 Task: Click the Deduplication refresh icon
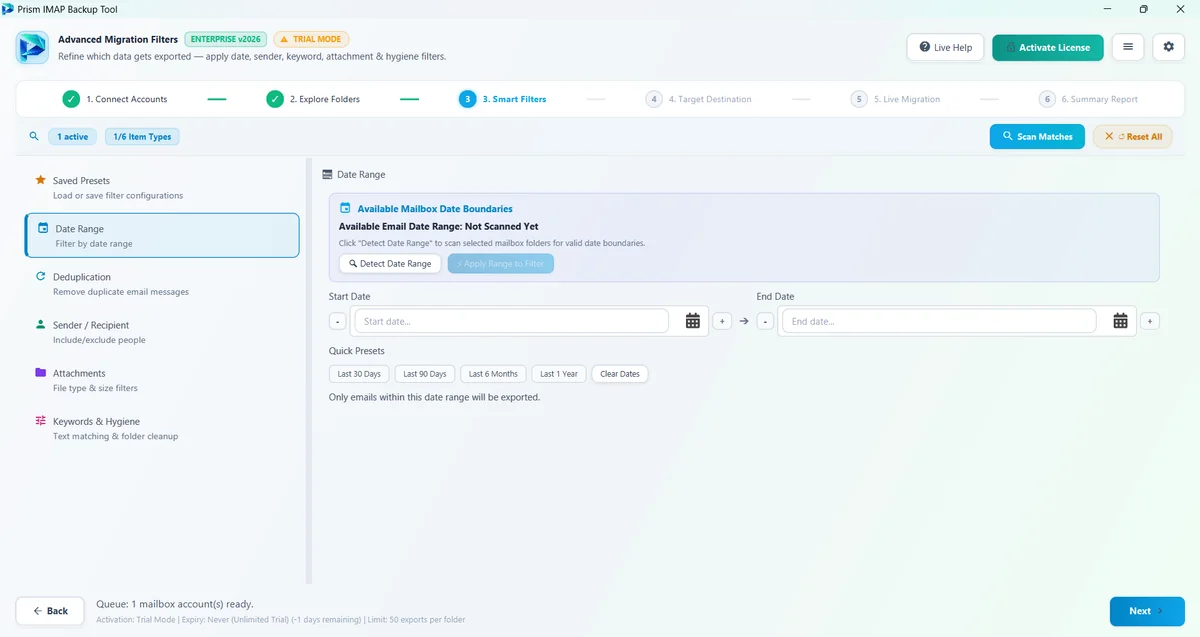tap(40, 276)
